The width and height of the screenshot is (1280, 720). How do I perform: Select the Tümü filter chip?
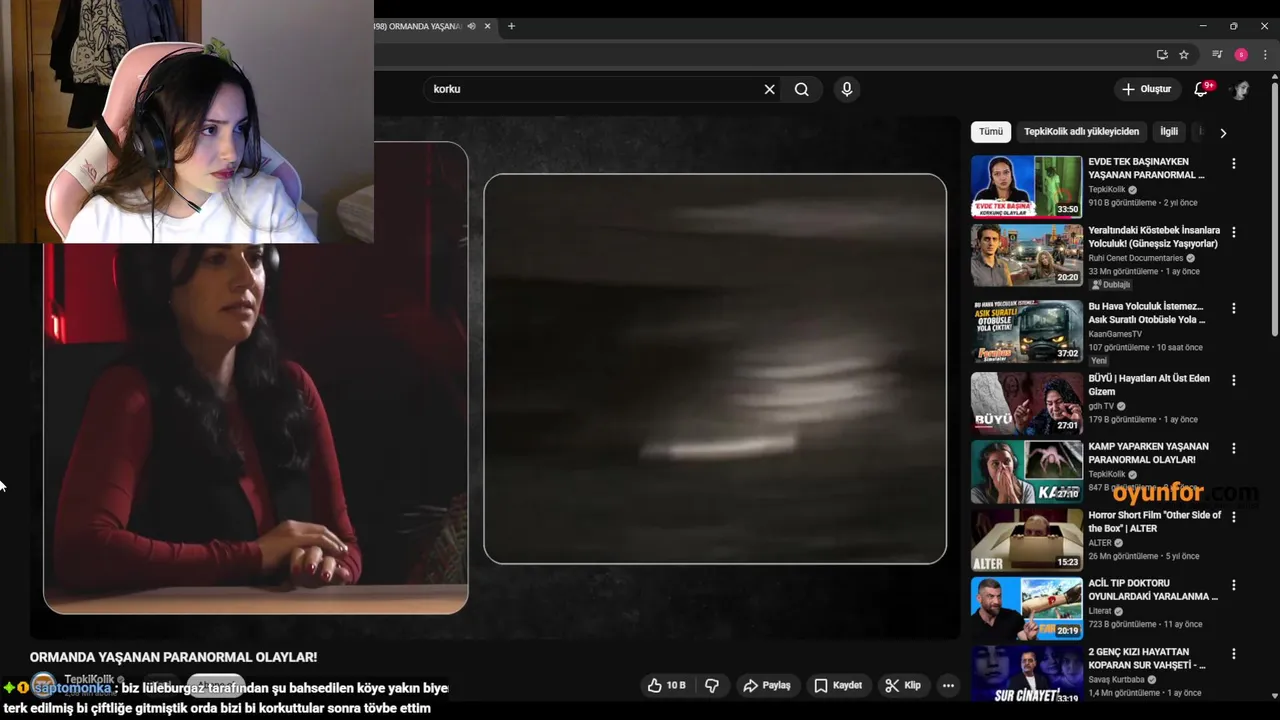(991, 132)
